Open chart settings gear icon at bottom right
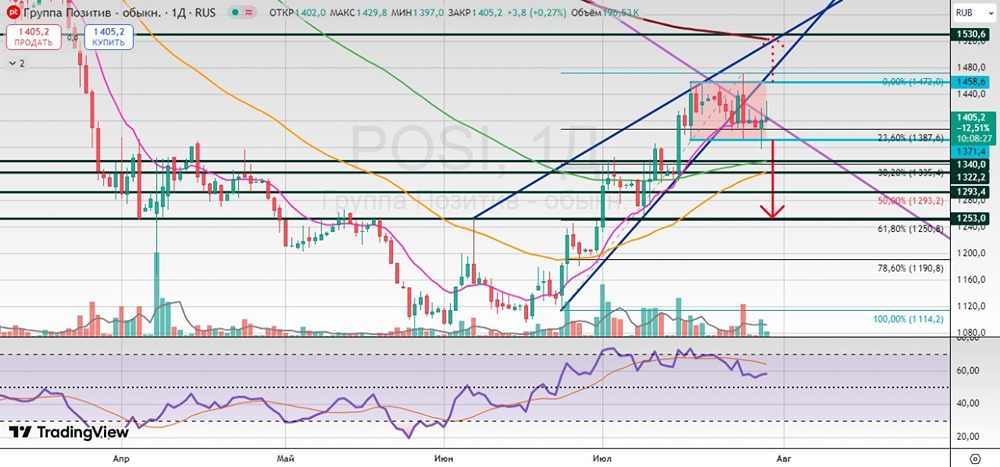Screen dimensions: 1000x467 coord(974,458)
